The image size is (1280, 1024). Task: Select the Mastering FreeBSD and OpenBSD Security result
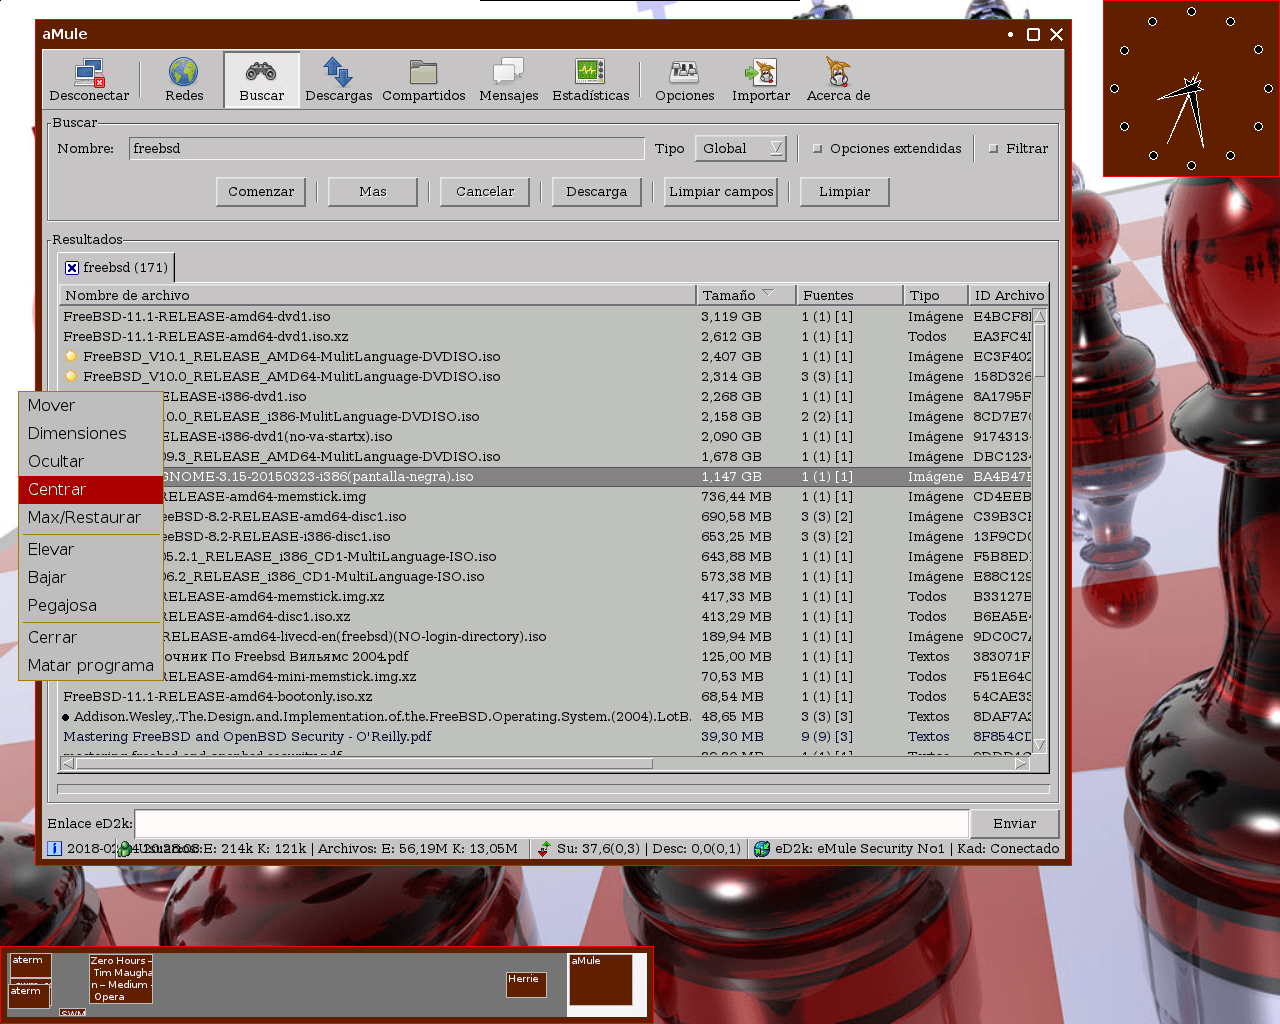tap(546, 737)
